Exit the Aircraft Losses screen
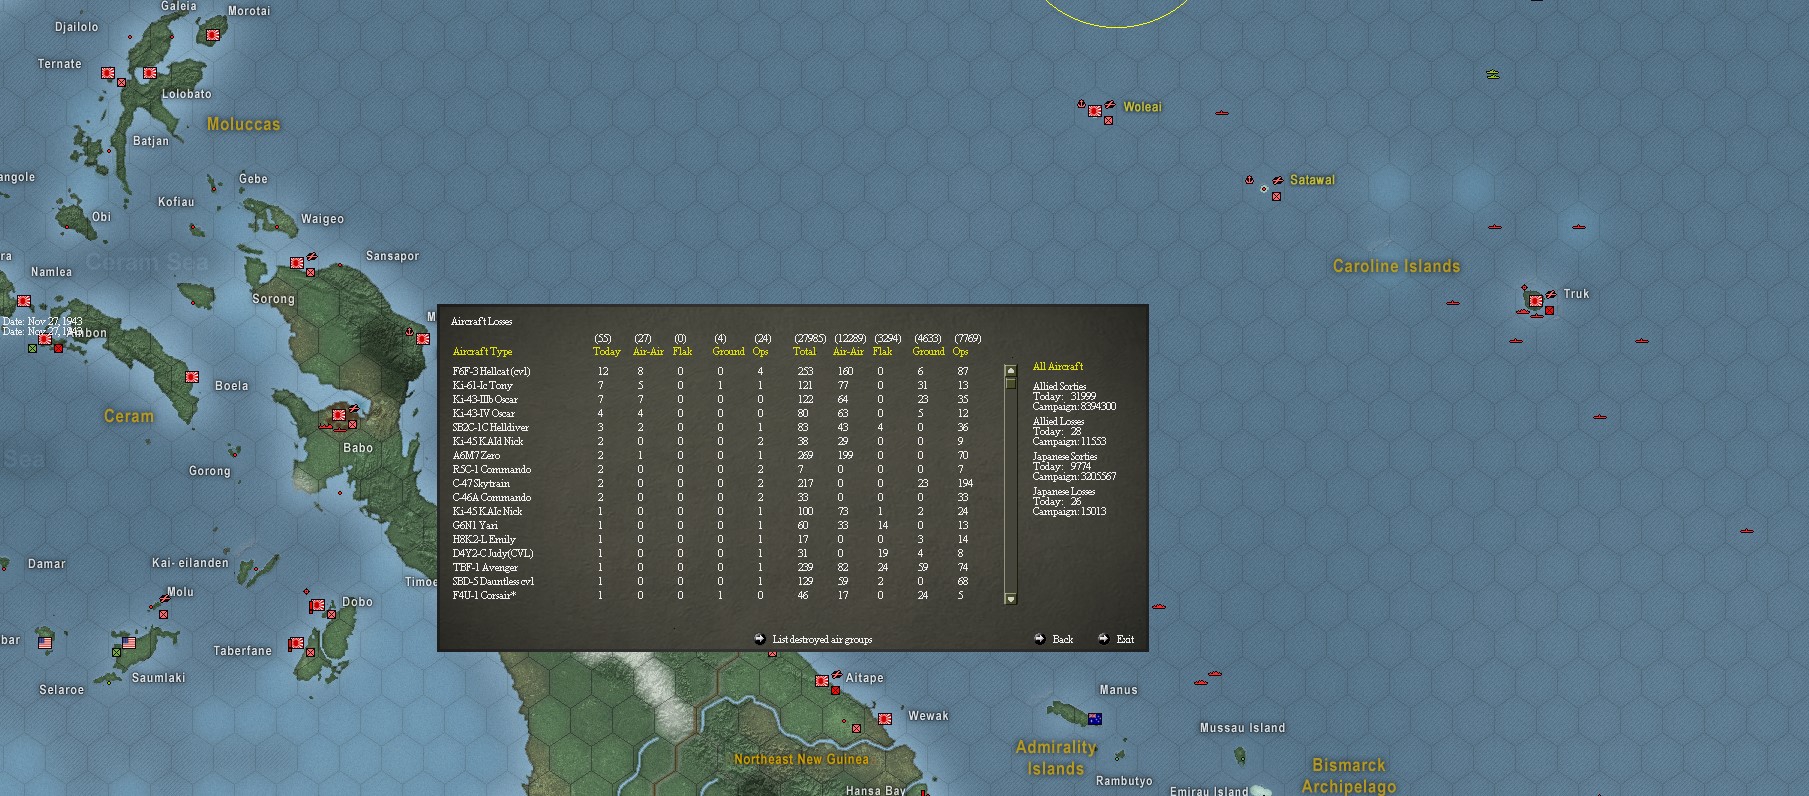Screen dimensions: 1809x796 point(1125,639)
